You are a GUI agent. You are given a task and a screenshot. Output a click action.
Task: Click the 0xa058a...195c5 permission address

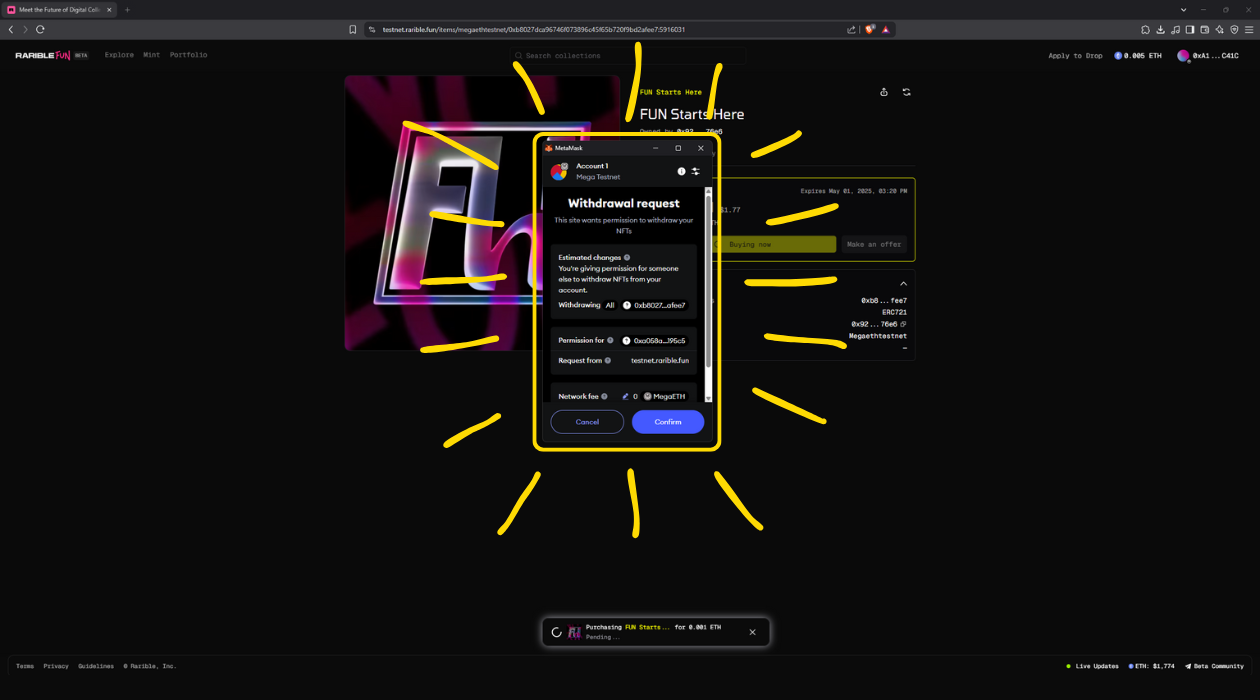655,341
